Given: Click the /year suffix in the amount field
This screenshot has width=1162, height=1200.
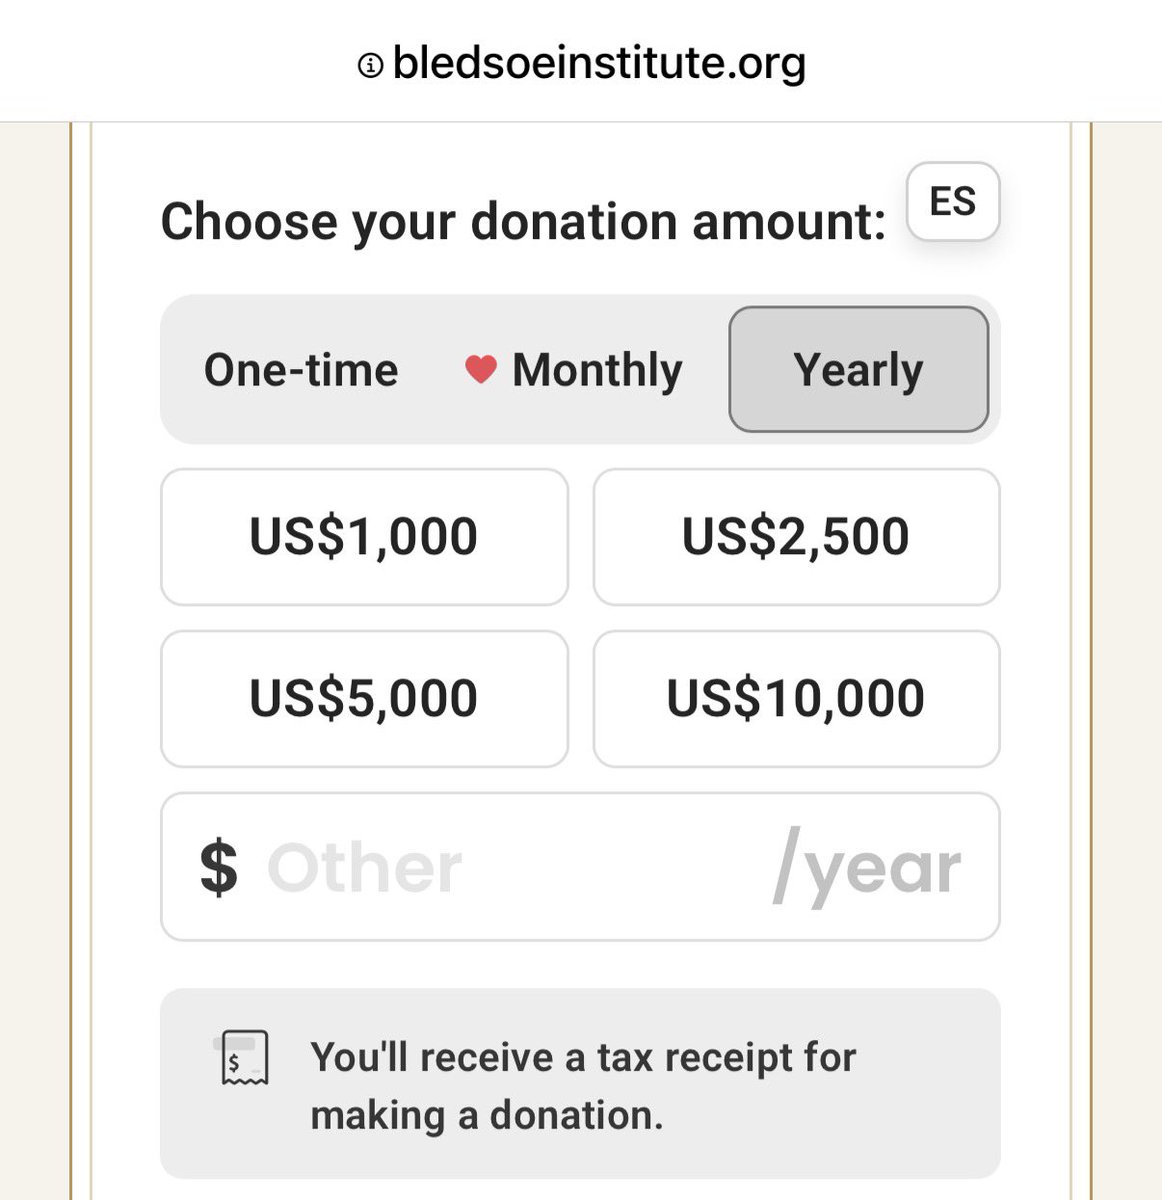Looking at the screenshot, I should pos(867,868).
